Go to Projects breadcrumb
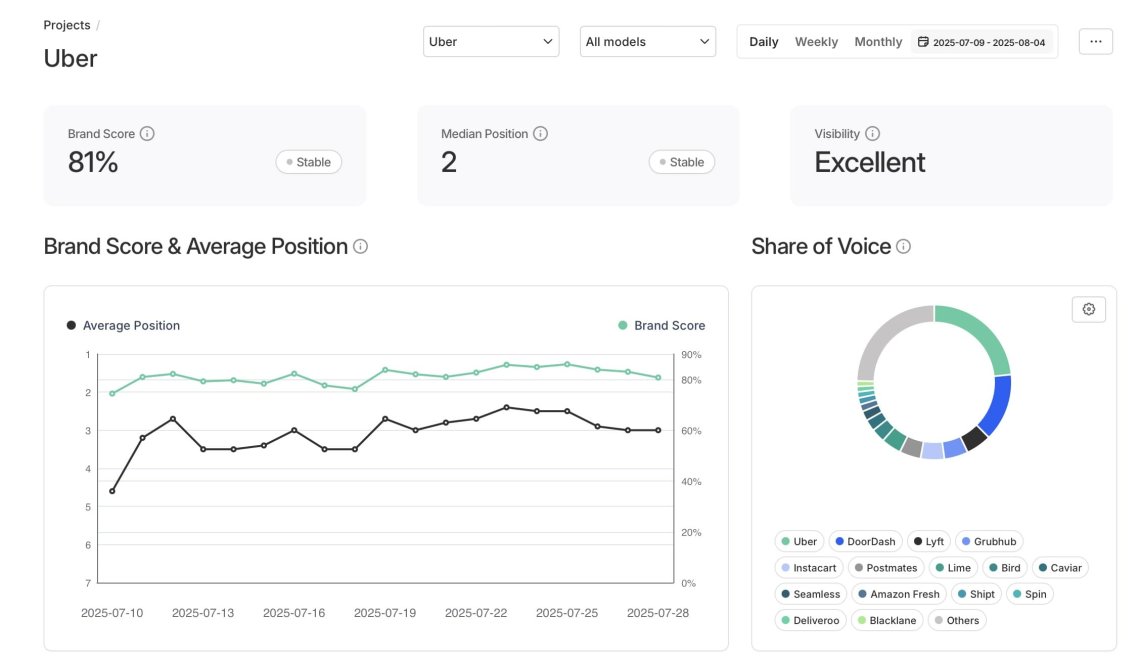 point(67,25)
